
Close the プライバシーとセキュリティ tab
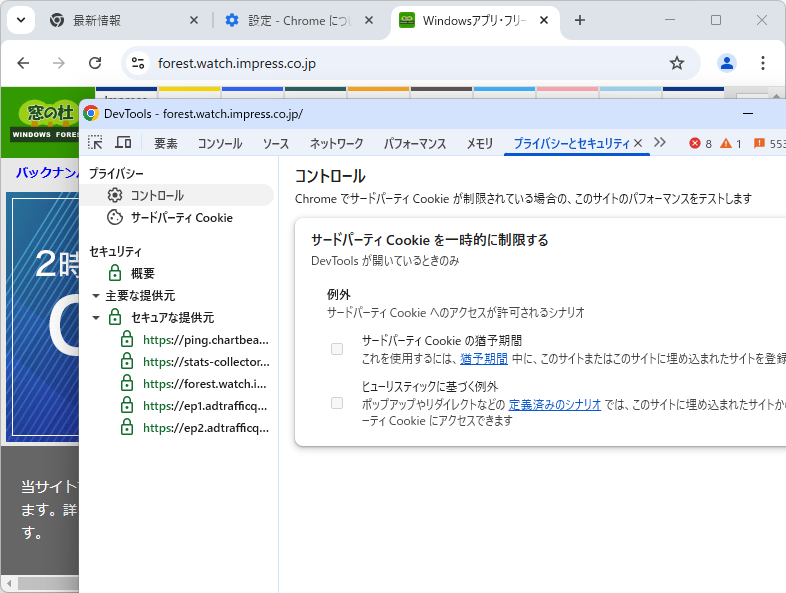point(638,143)
